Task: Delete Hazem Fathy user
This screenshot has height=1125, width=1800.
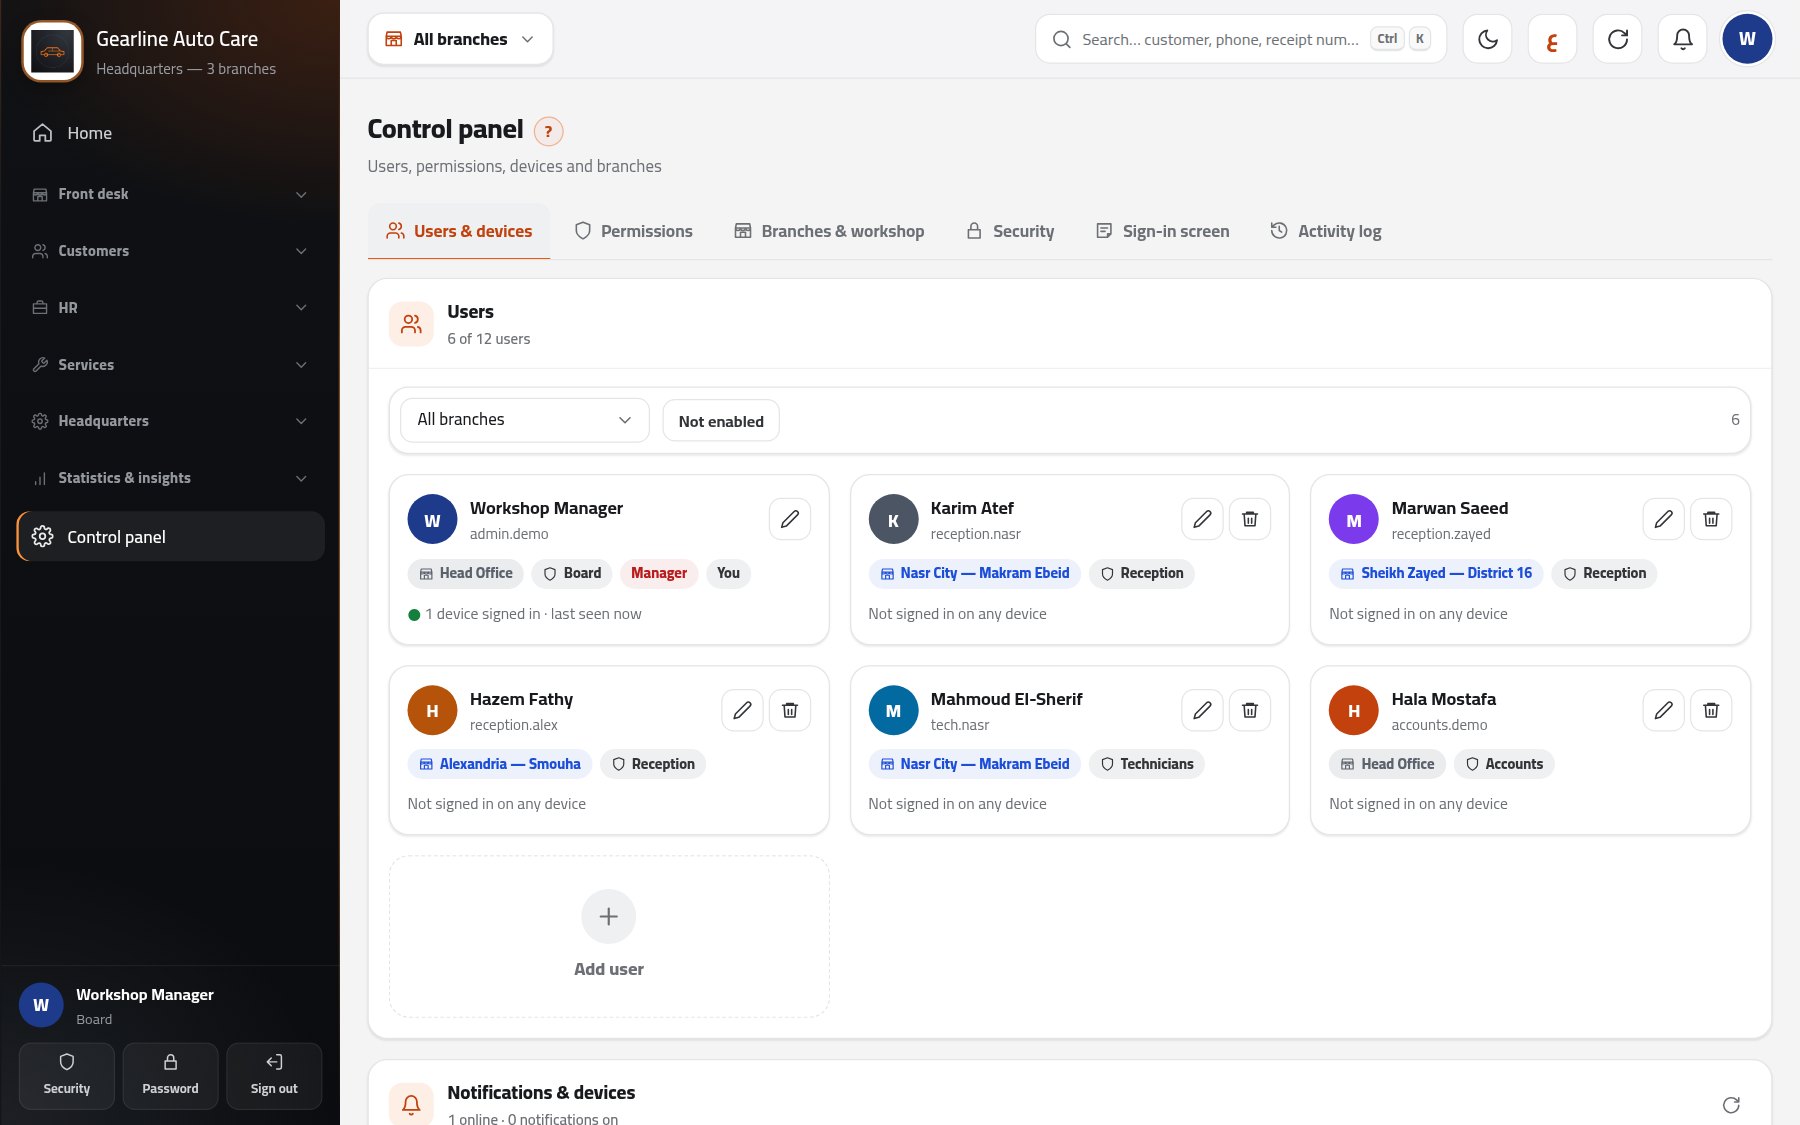Action: 790,710
